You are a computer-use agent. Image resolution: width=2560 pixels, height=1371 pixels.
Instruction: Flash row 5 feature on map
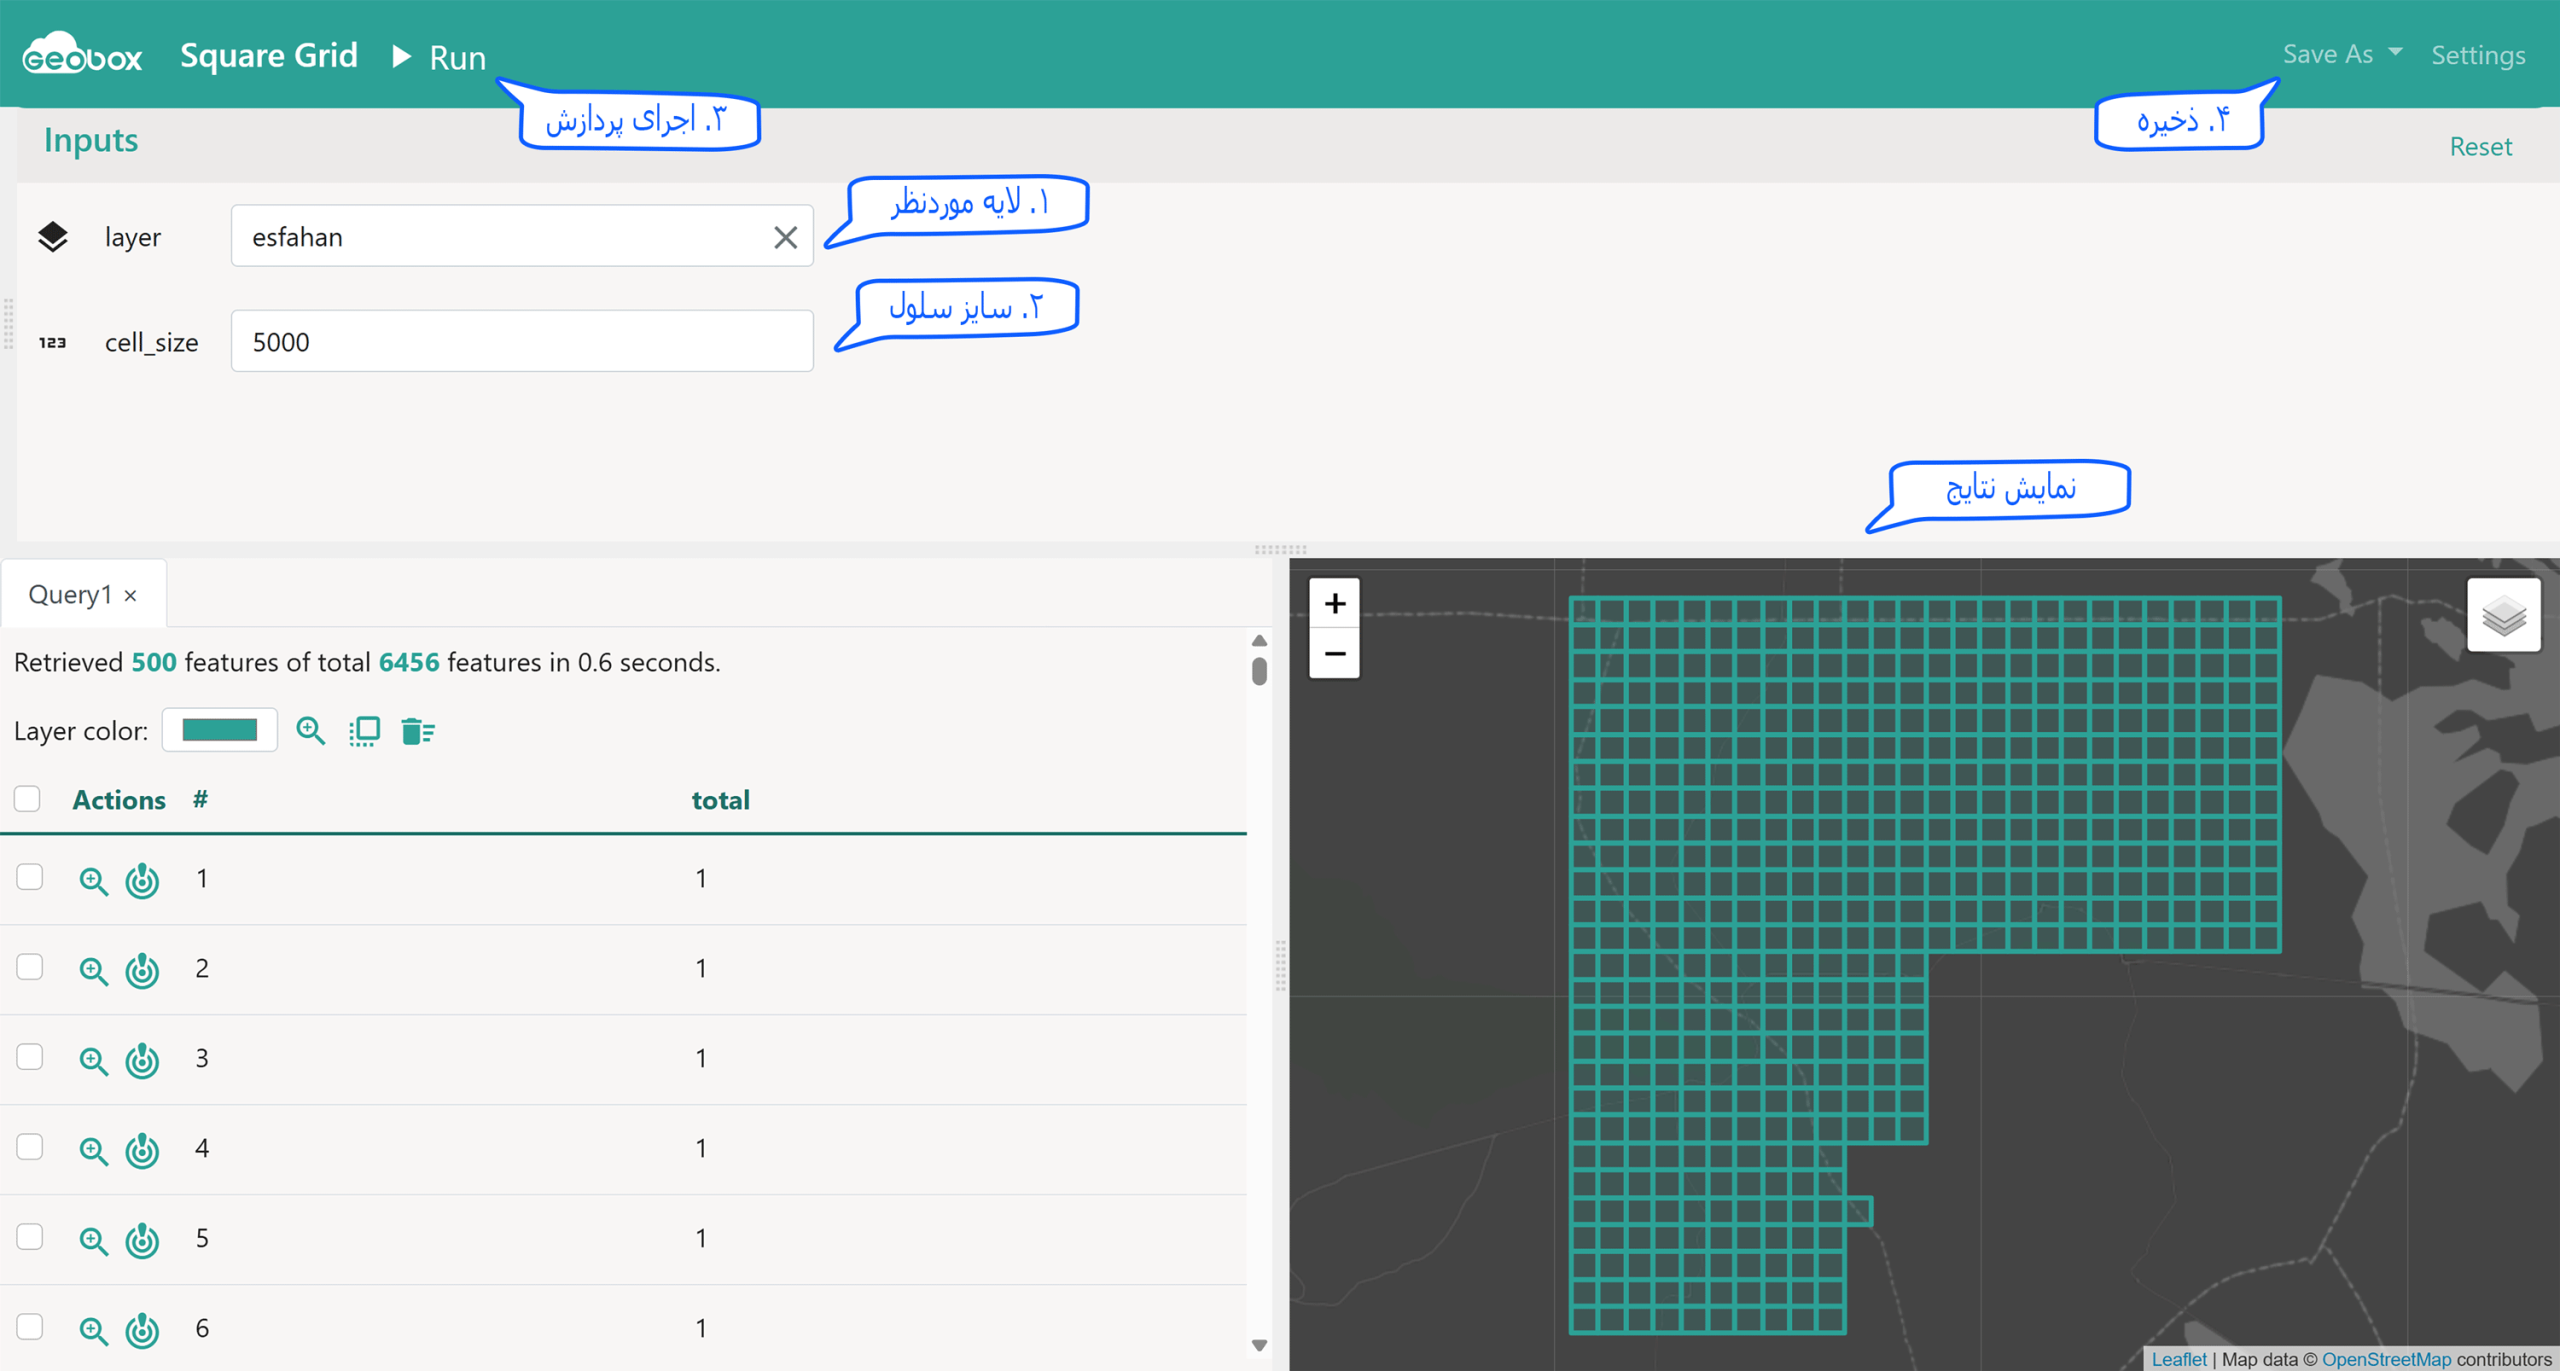[x=142, y=1240]
